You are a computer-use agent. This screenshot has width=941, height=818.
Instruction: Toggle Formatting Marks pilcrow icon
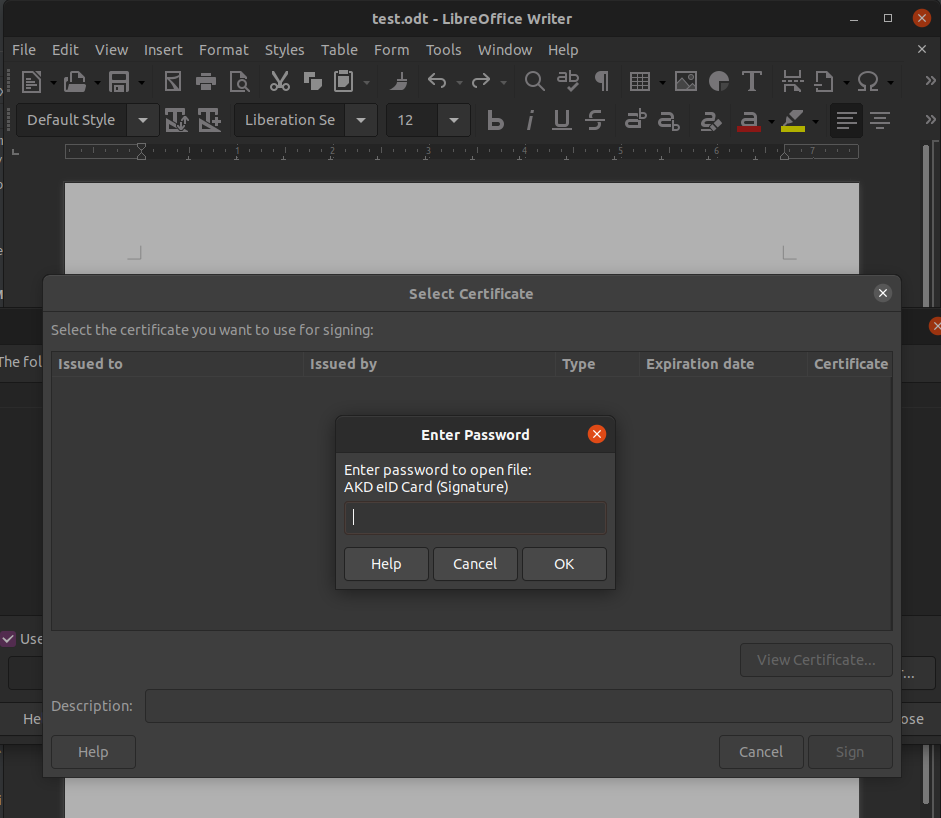point(601,82)
